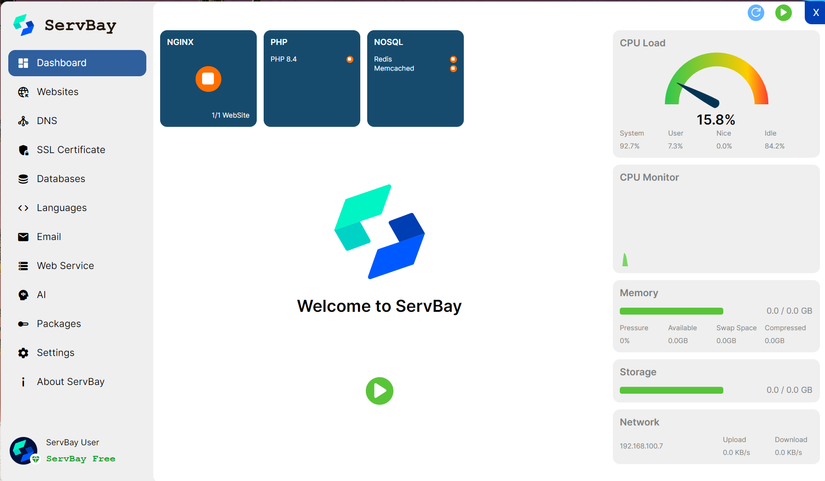Toggle the Redis status indicator
This screenshot has height=481, width=825.
(453, 59)
